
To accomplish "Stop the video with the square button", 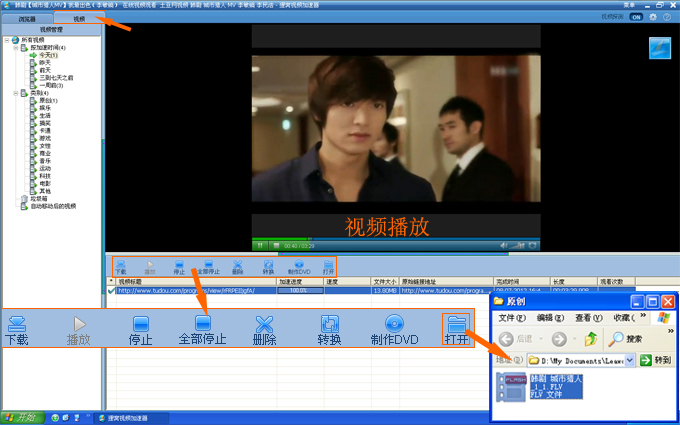I will click(276, 246).
